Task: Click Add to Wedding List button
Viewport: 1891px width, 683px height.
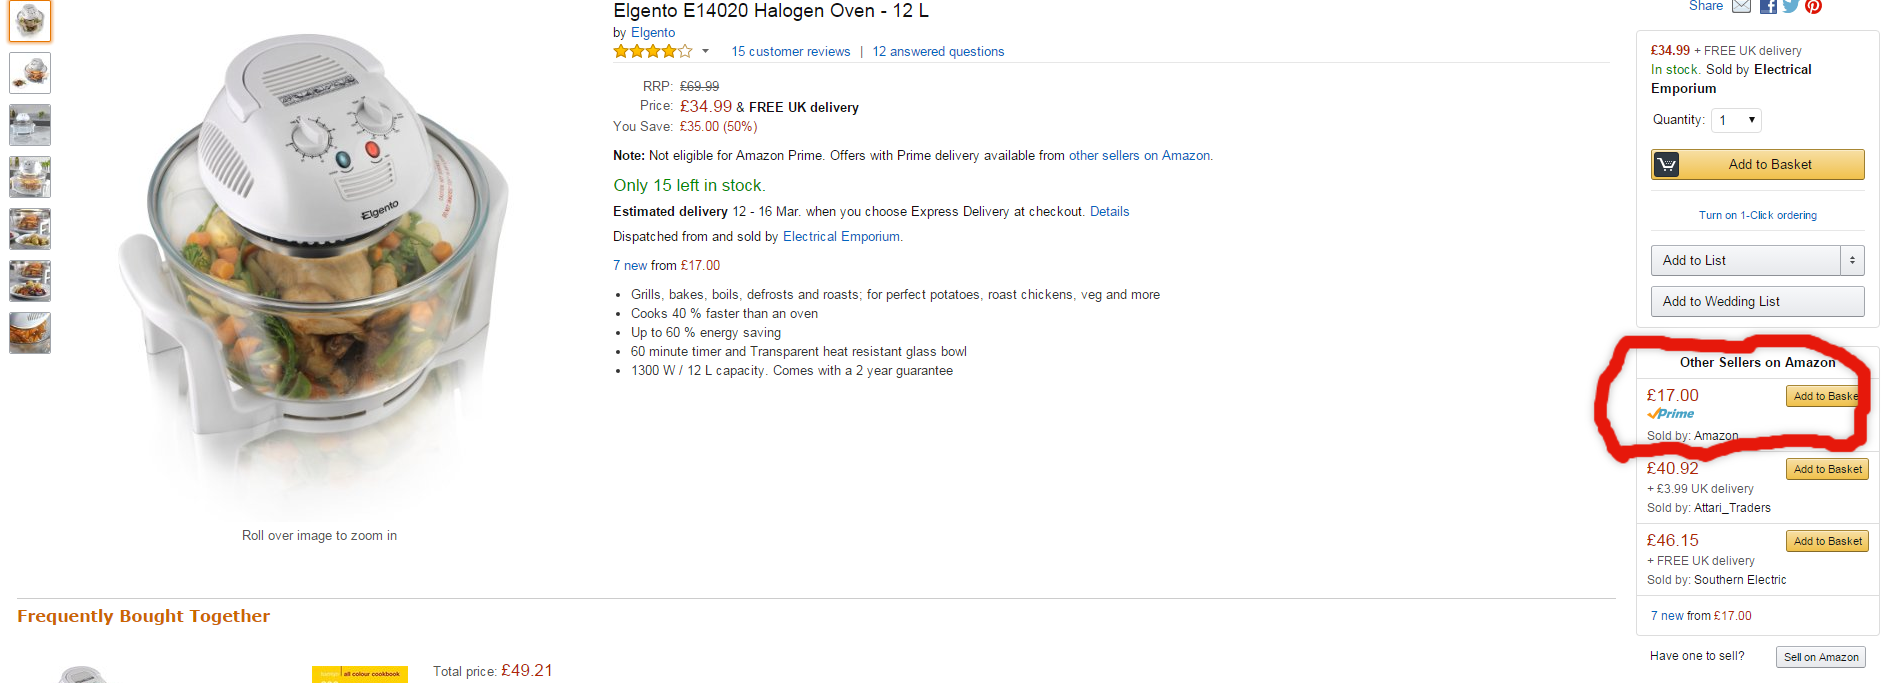Action: point(1757,301)
